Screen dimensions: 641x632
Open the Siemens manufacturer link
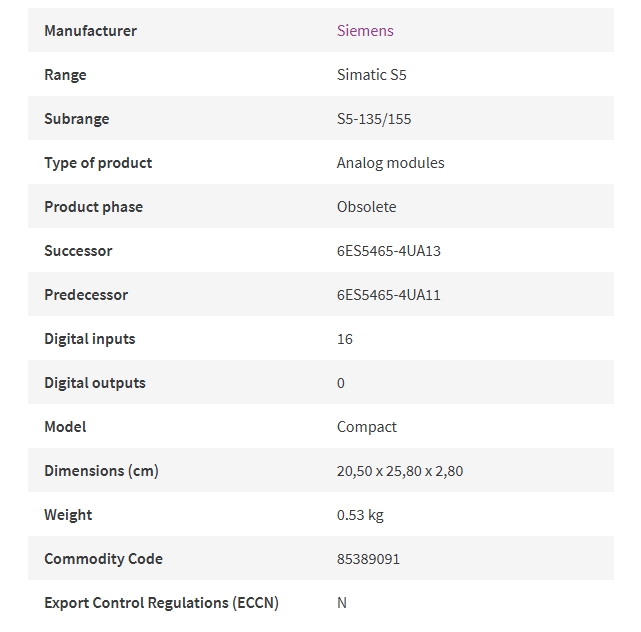[x=365, y=31]
